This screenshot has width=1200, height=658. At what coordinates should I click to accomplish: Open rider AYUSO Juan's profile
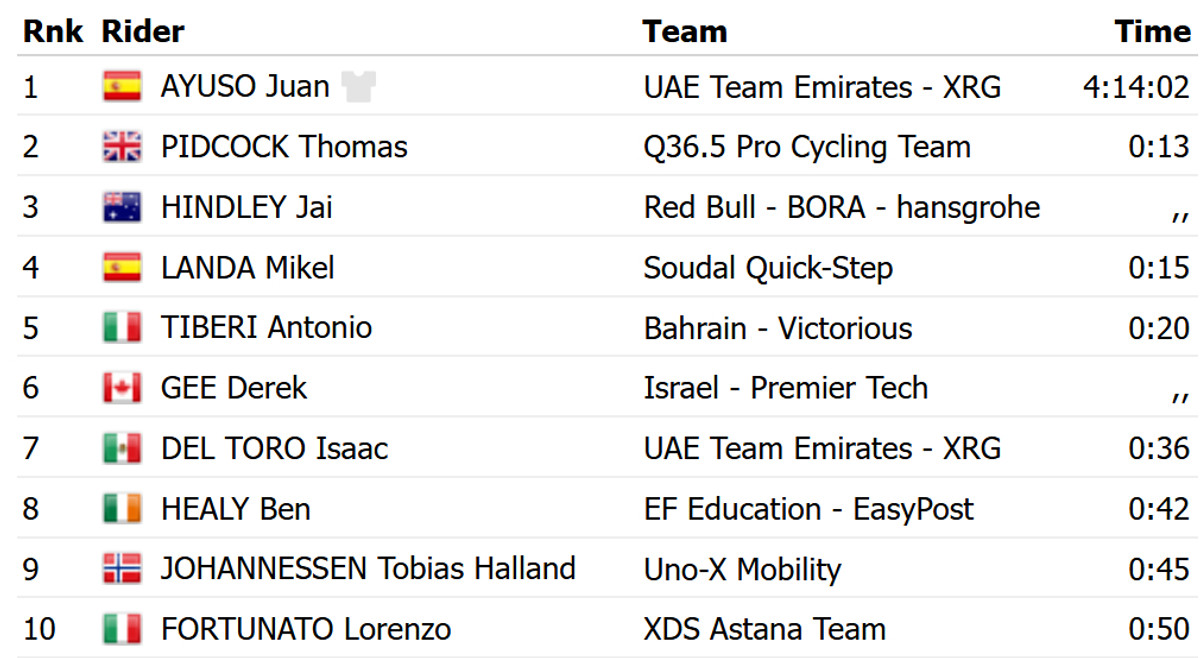pyautogui.click(x=245, y=87)
